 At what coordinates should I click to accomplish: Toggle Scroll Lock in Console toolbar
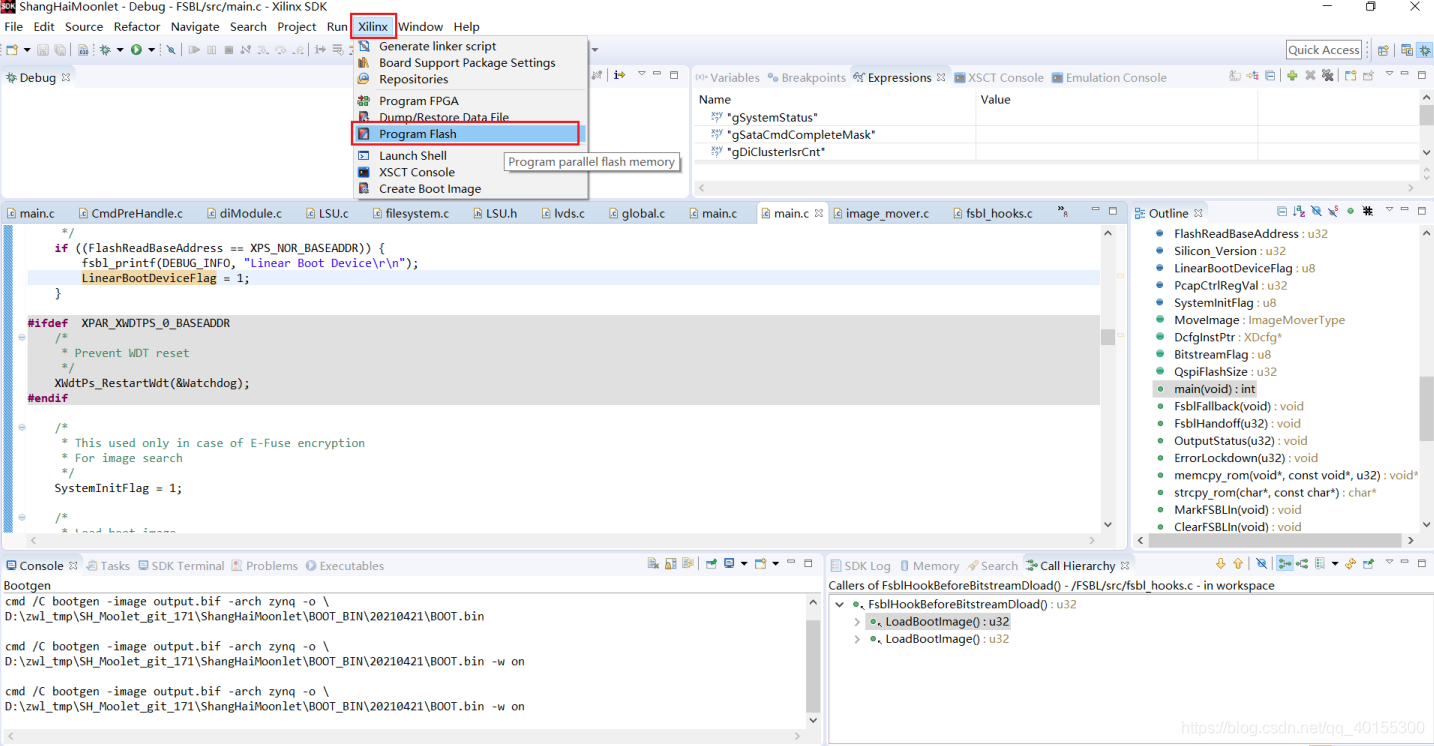tap(671, 565)
